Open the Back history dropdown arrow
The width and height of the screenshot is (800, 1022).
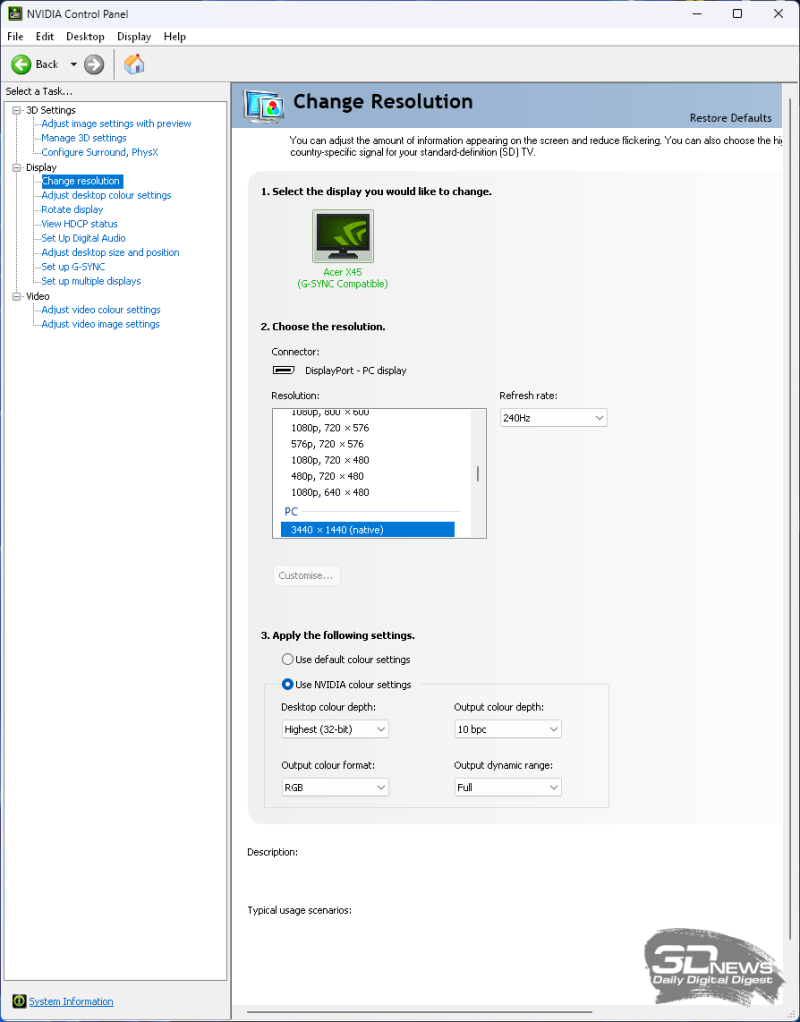74,64
